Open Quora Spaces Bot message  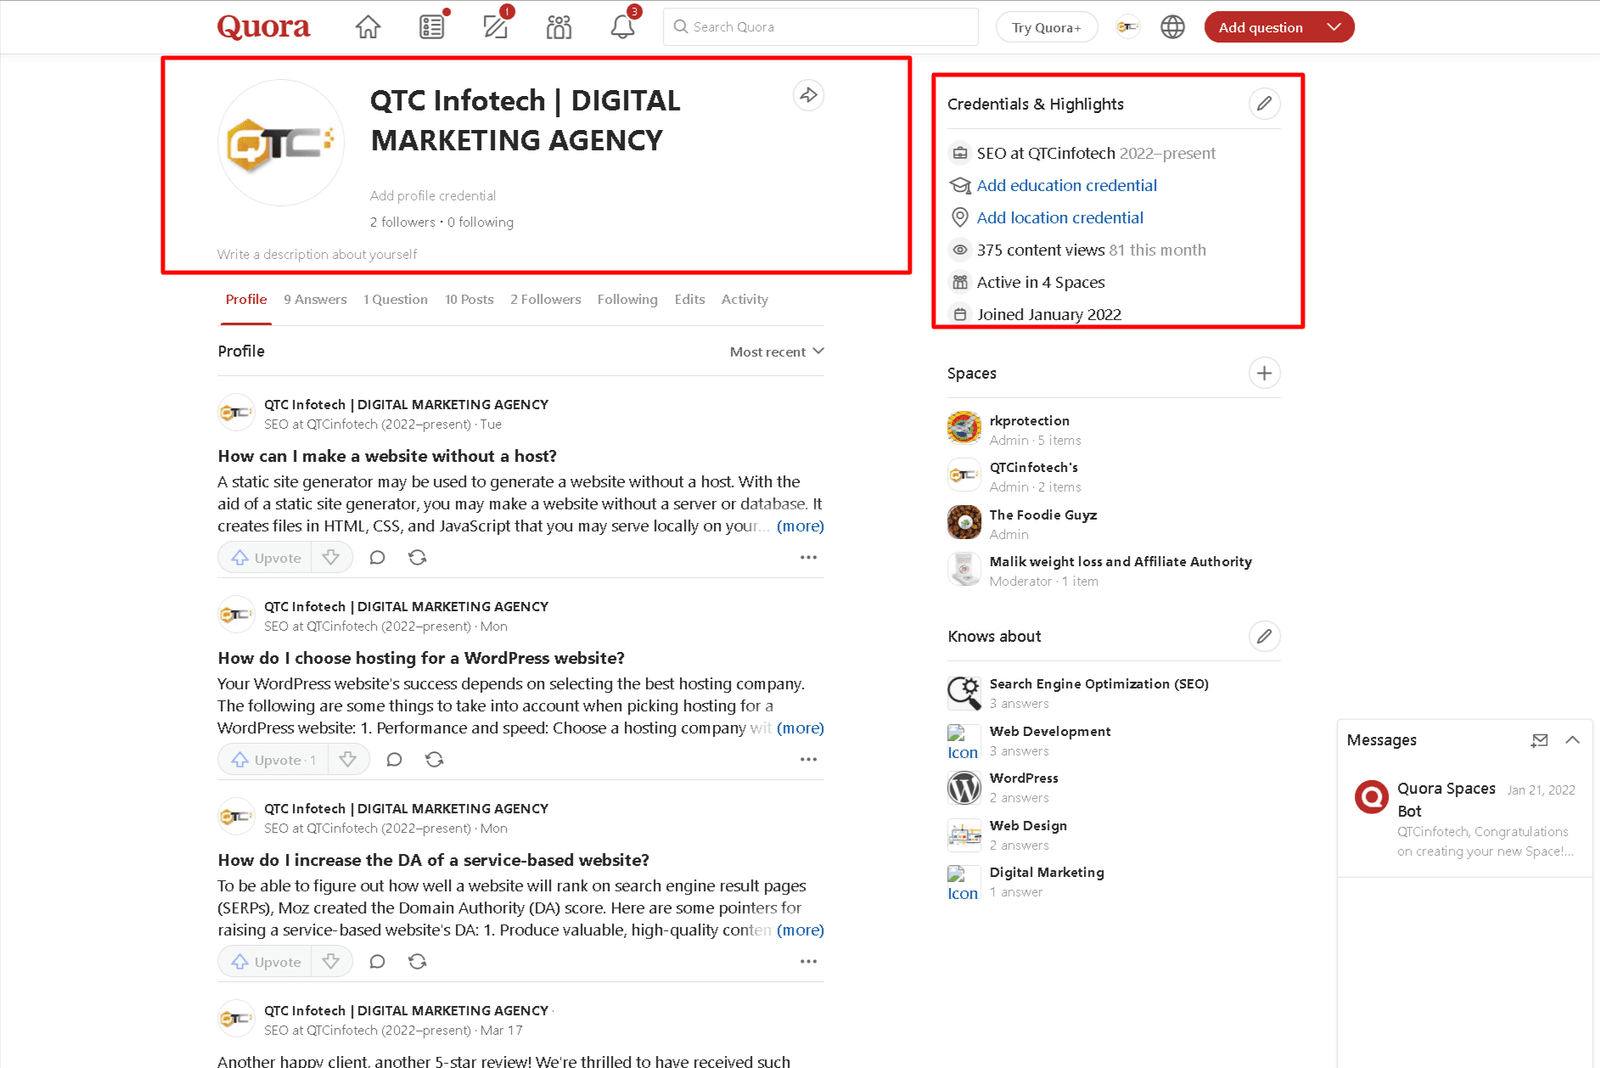coord(1465,818)
